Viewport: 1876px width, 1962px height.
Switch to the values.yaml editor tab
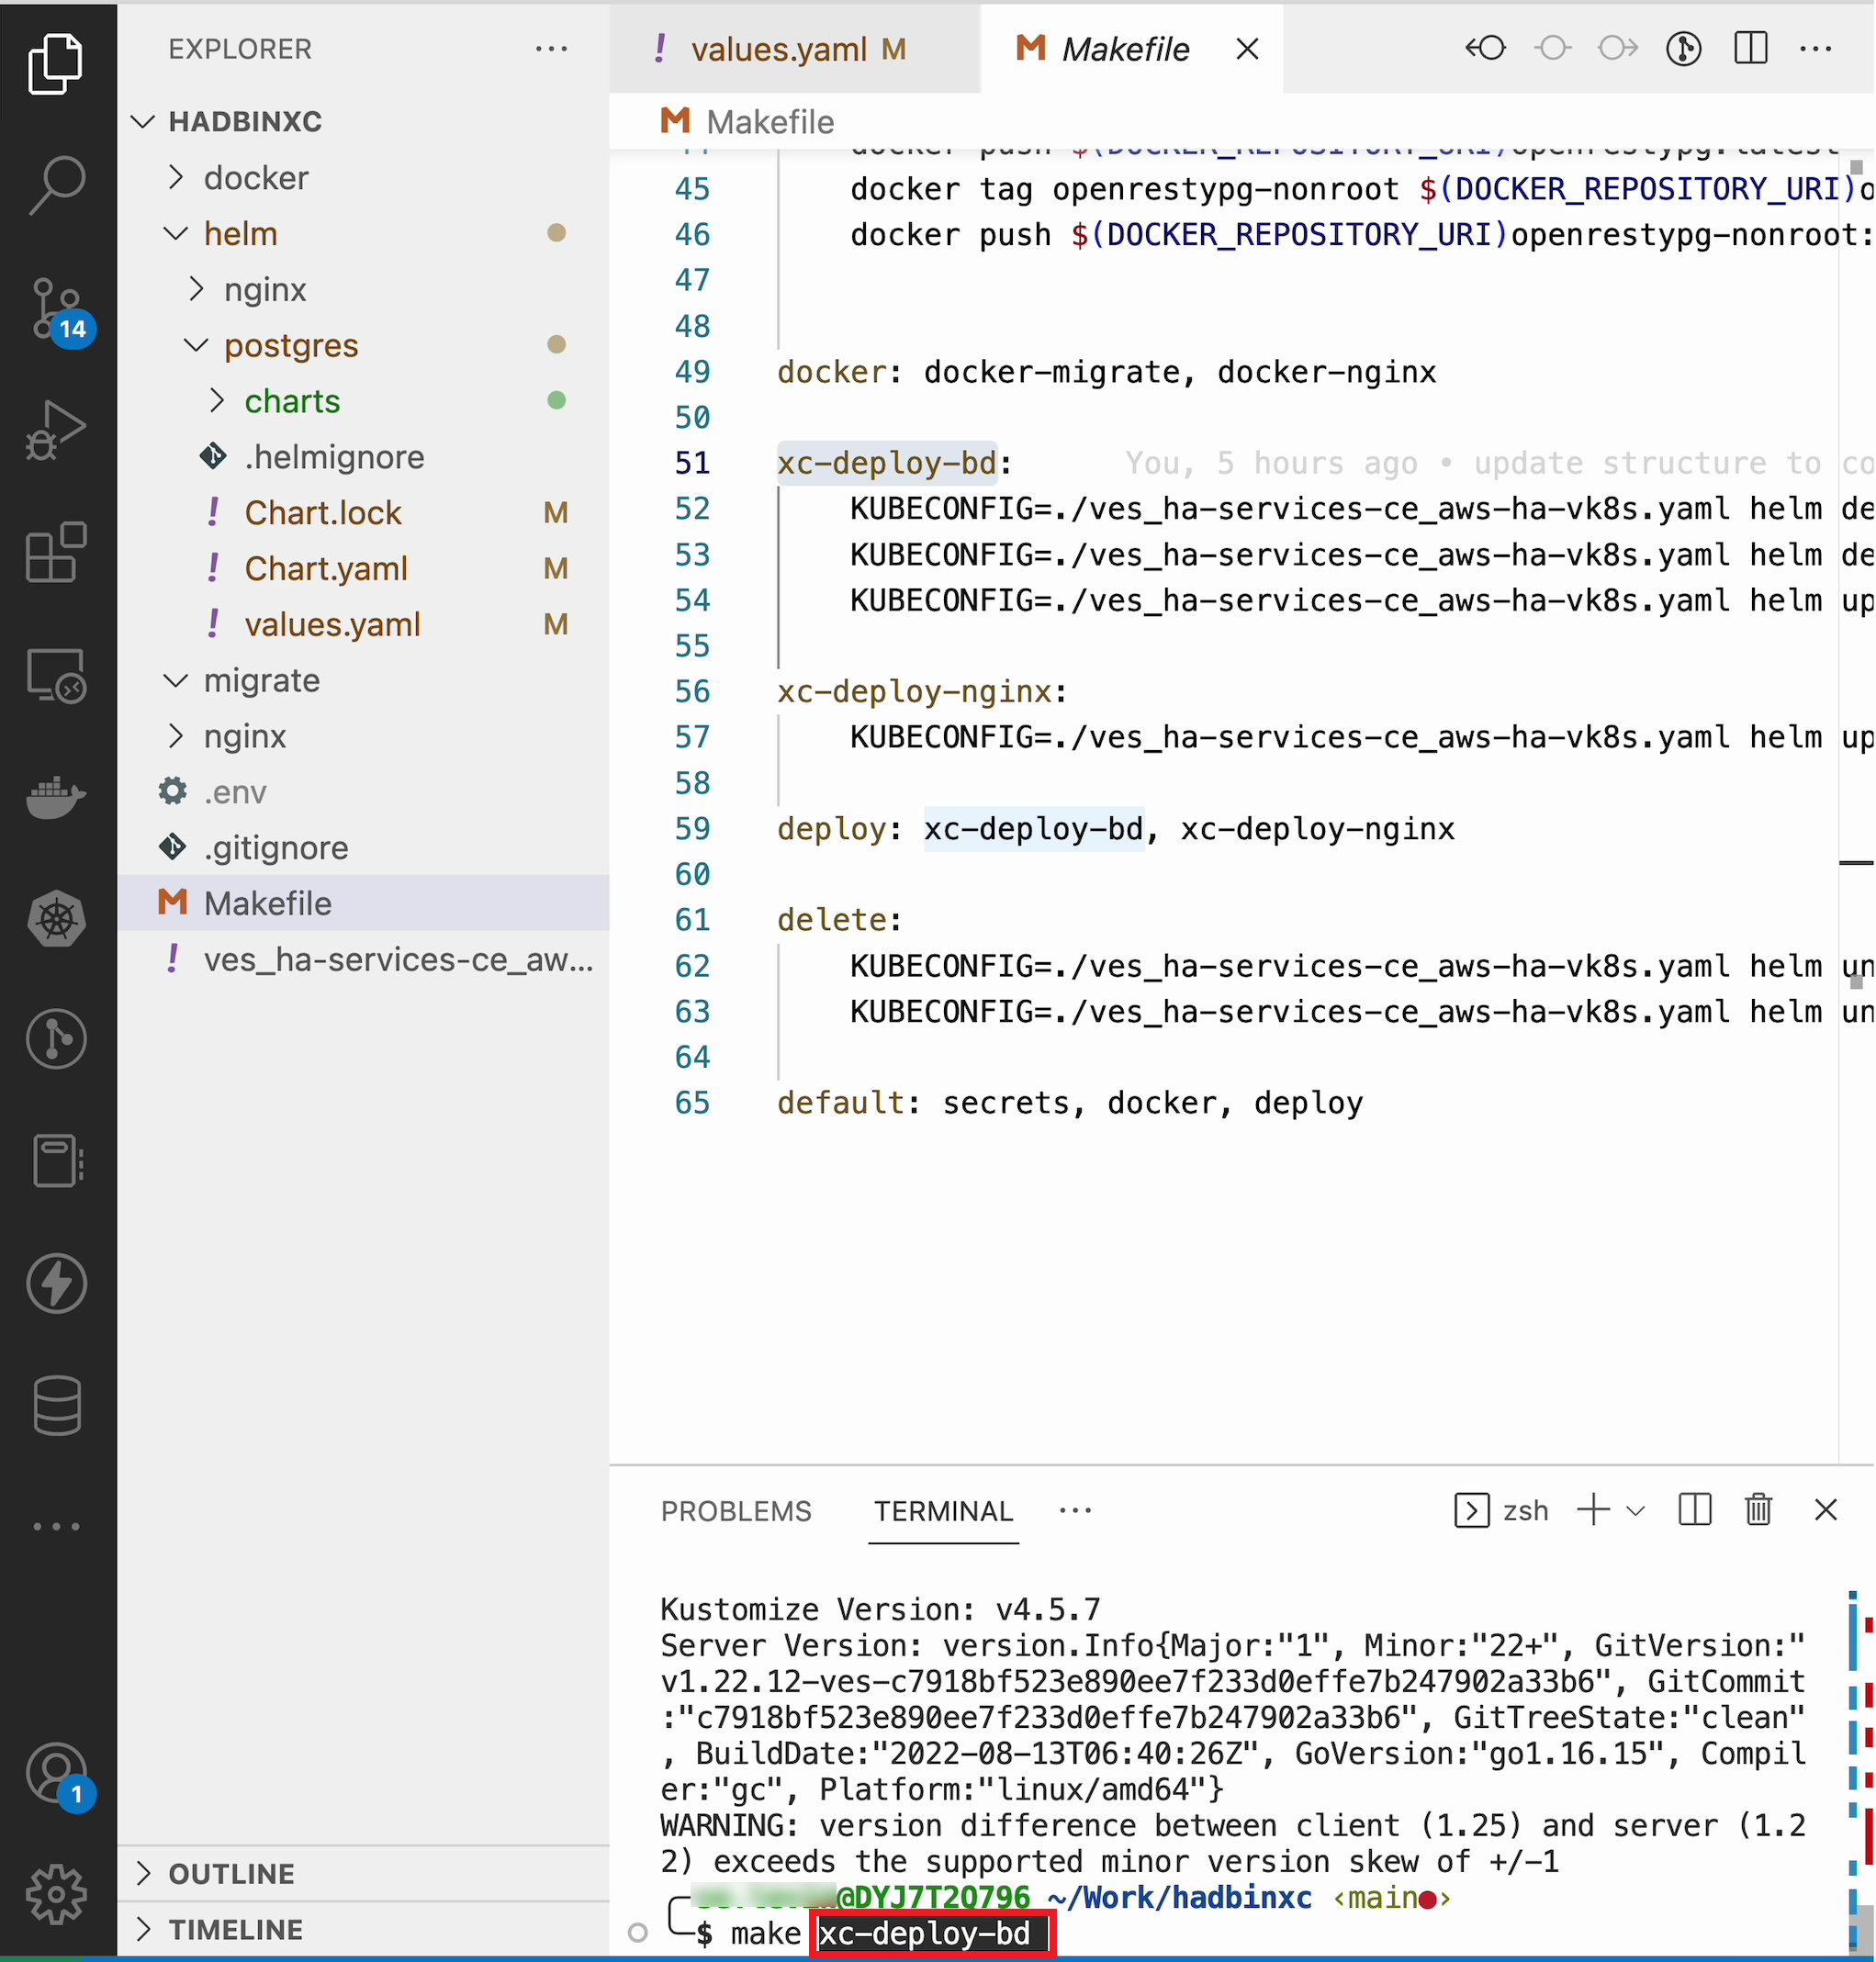point(780,49)
